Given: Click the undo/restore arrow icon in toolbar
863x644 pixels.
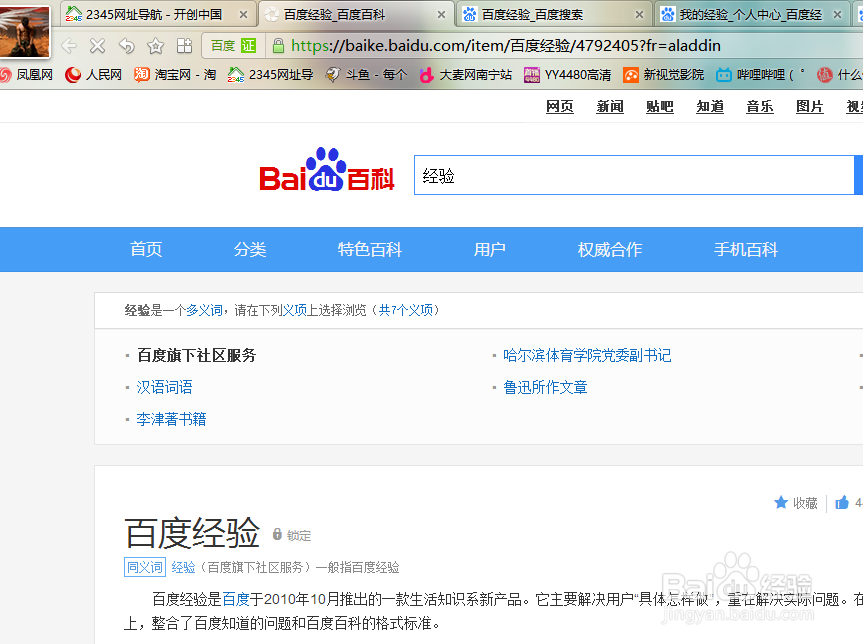Looking at the screenshot, I should [127, 46].
